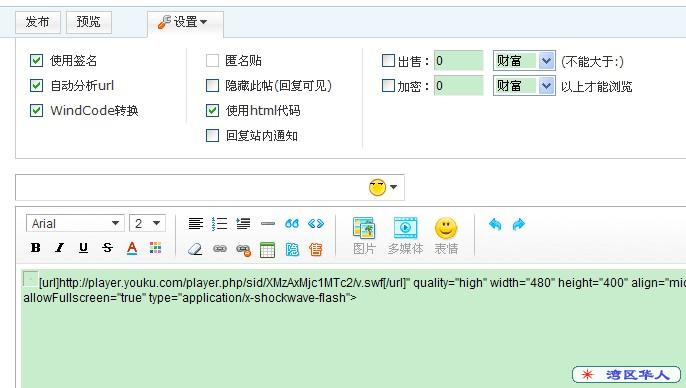Screen dimensions: 686x388
Task: Click the indent icon
Action: [x=243, y=224]
